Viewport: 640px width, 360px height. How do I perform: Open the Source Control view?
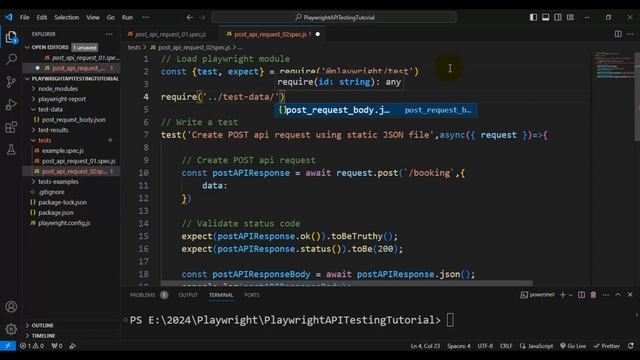[11, 82]
